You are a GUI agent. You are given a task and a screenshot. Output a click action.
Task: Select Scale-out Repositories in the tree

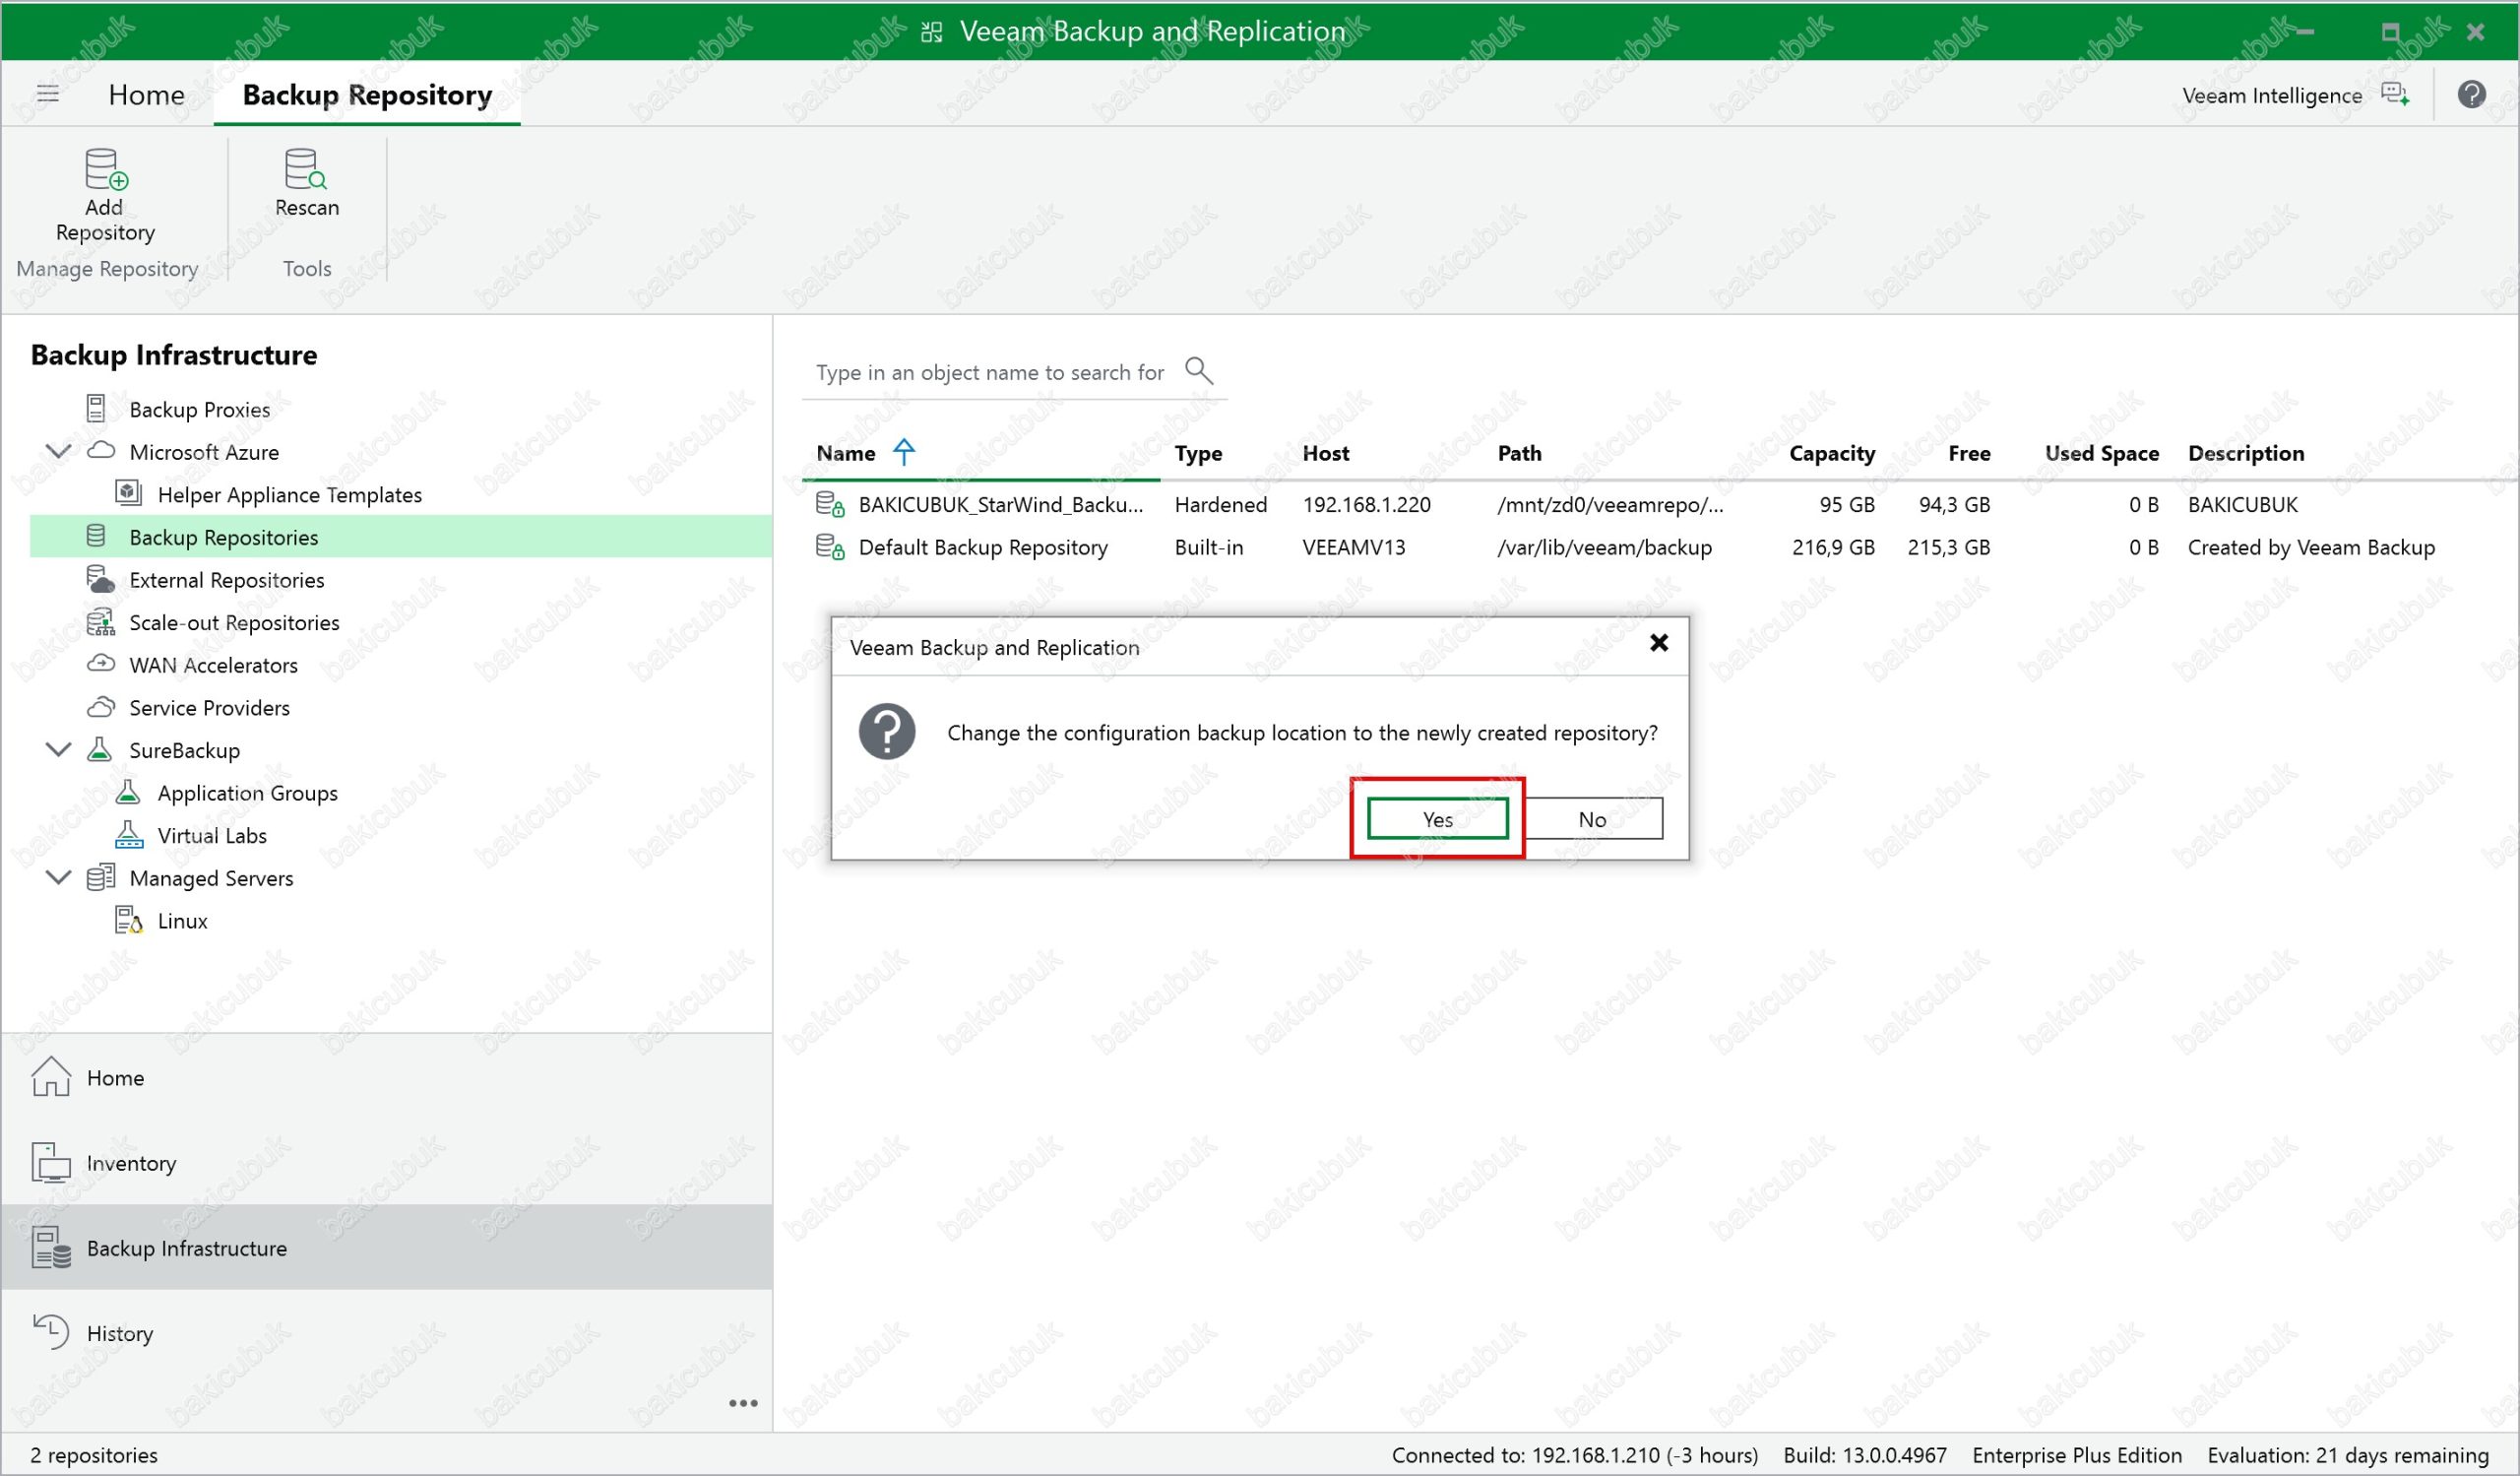(234, 622)
